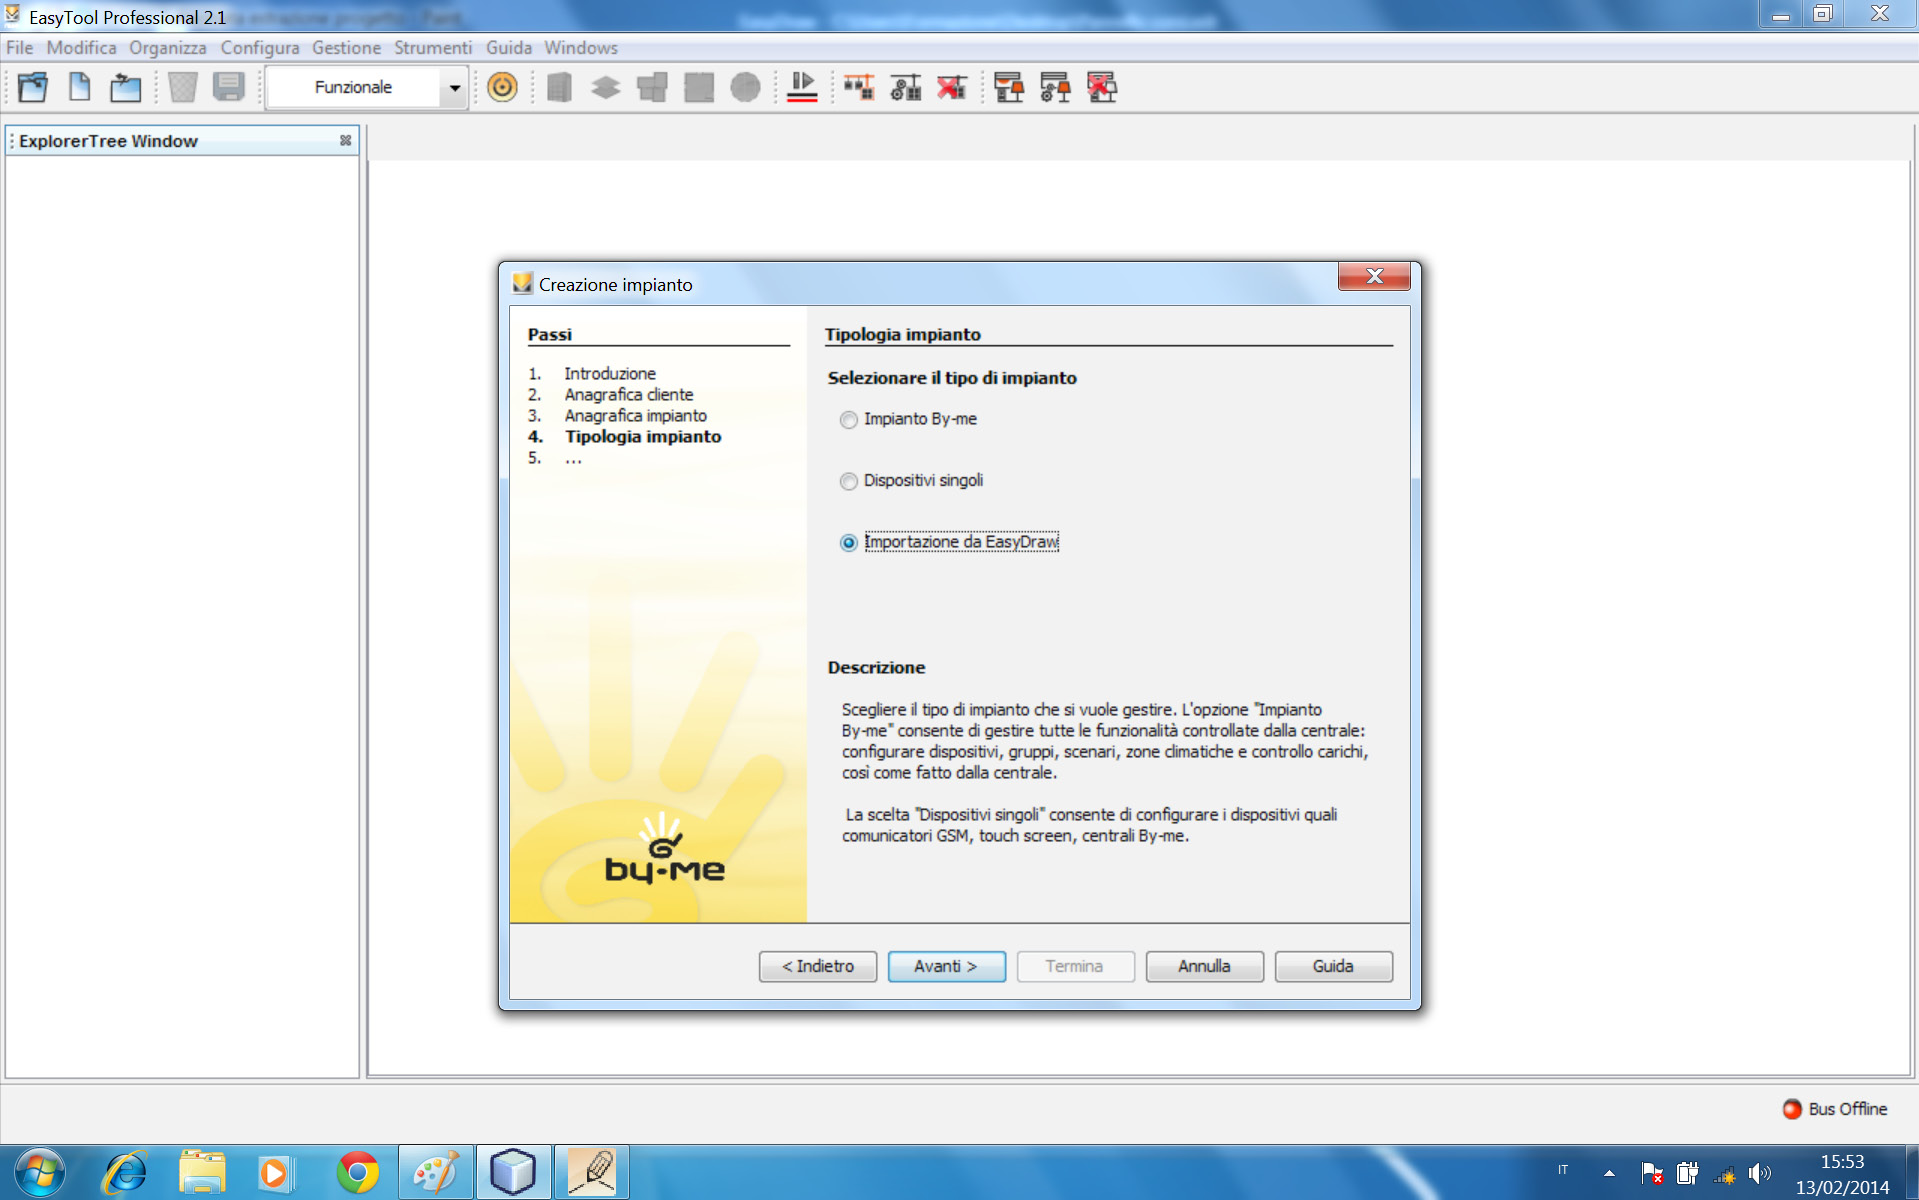Viewport: 1919px width, 1200px height.
Task: Click the orange circular target icon
Action: point(502,88)
